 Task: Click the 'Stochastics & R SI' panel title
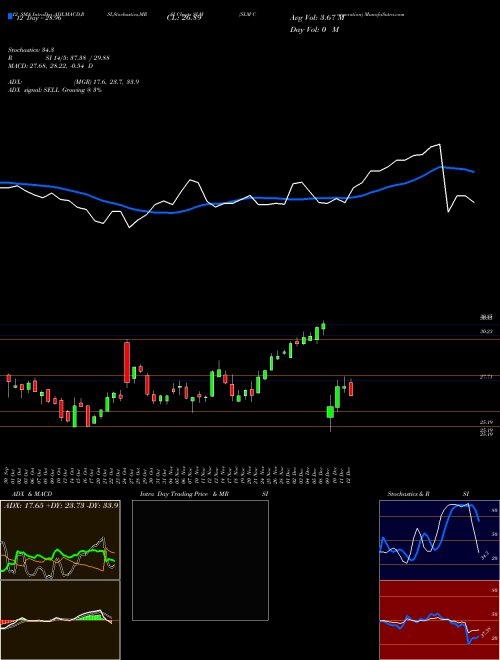tap(428, 494)
